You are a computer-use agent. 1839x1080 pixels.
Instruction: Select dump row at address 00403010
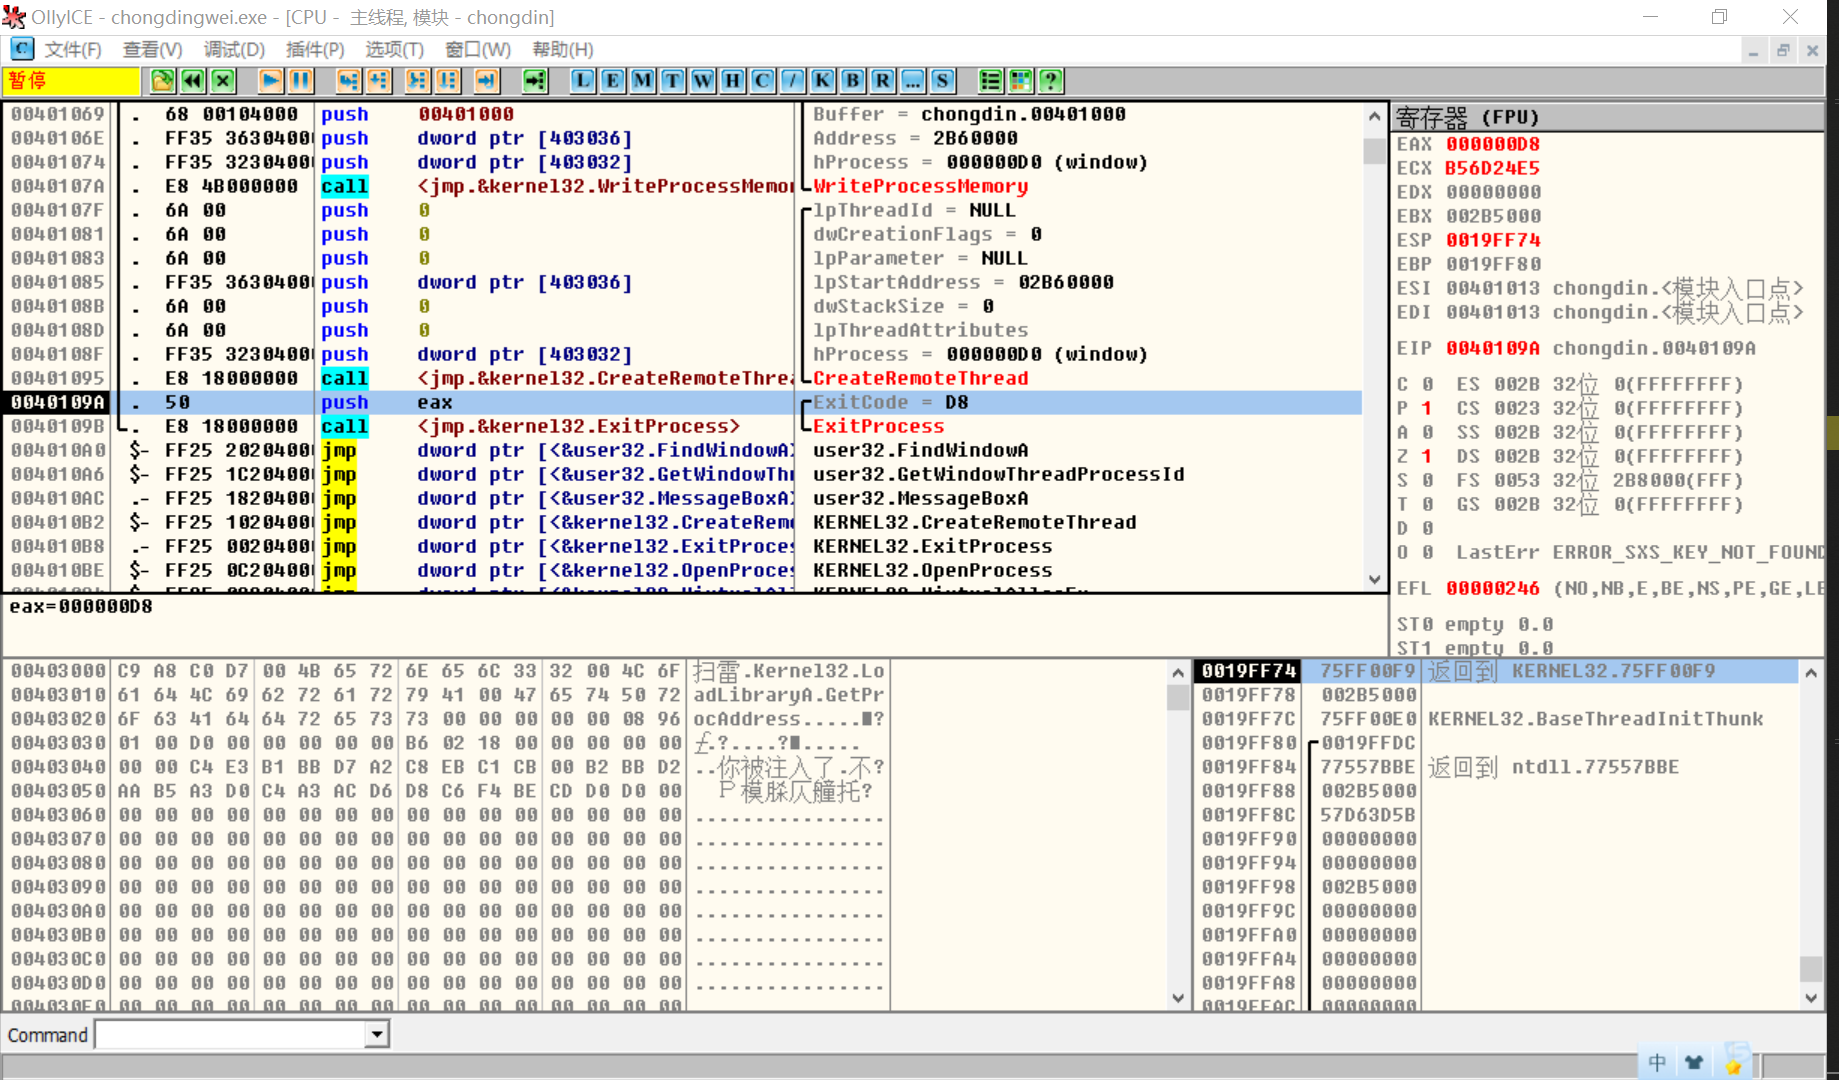pyautogui.click(x=446, y=695)
